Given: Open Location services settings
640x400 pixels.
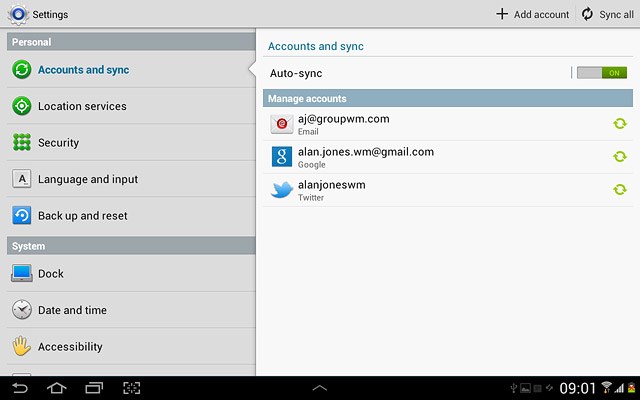Looking at the screenshot, I should (x=131, y=106).
